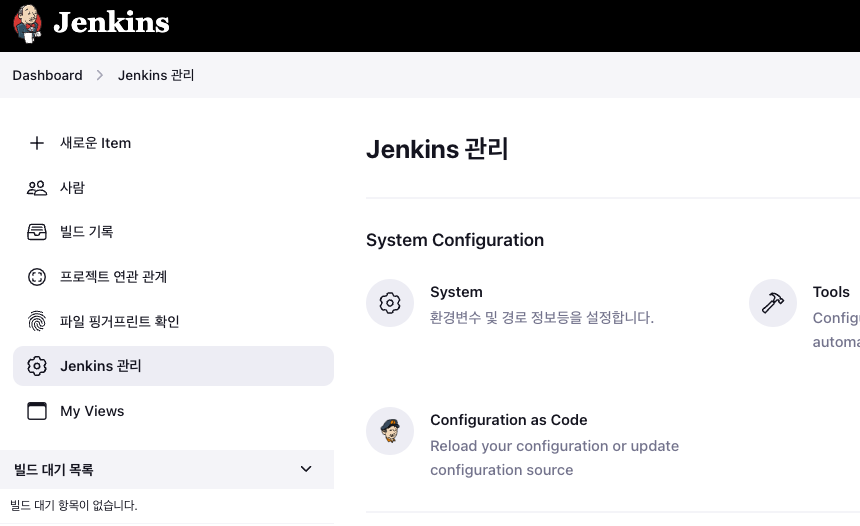Click the Configuration as Code icon
This screenshot has width=860, height=526.
coord(390,431)
